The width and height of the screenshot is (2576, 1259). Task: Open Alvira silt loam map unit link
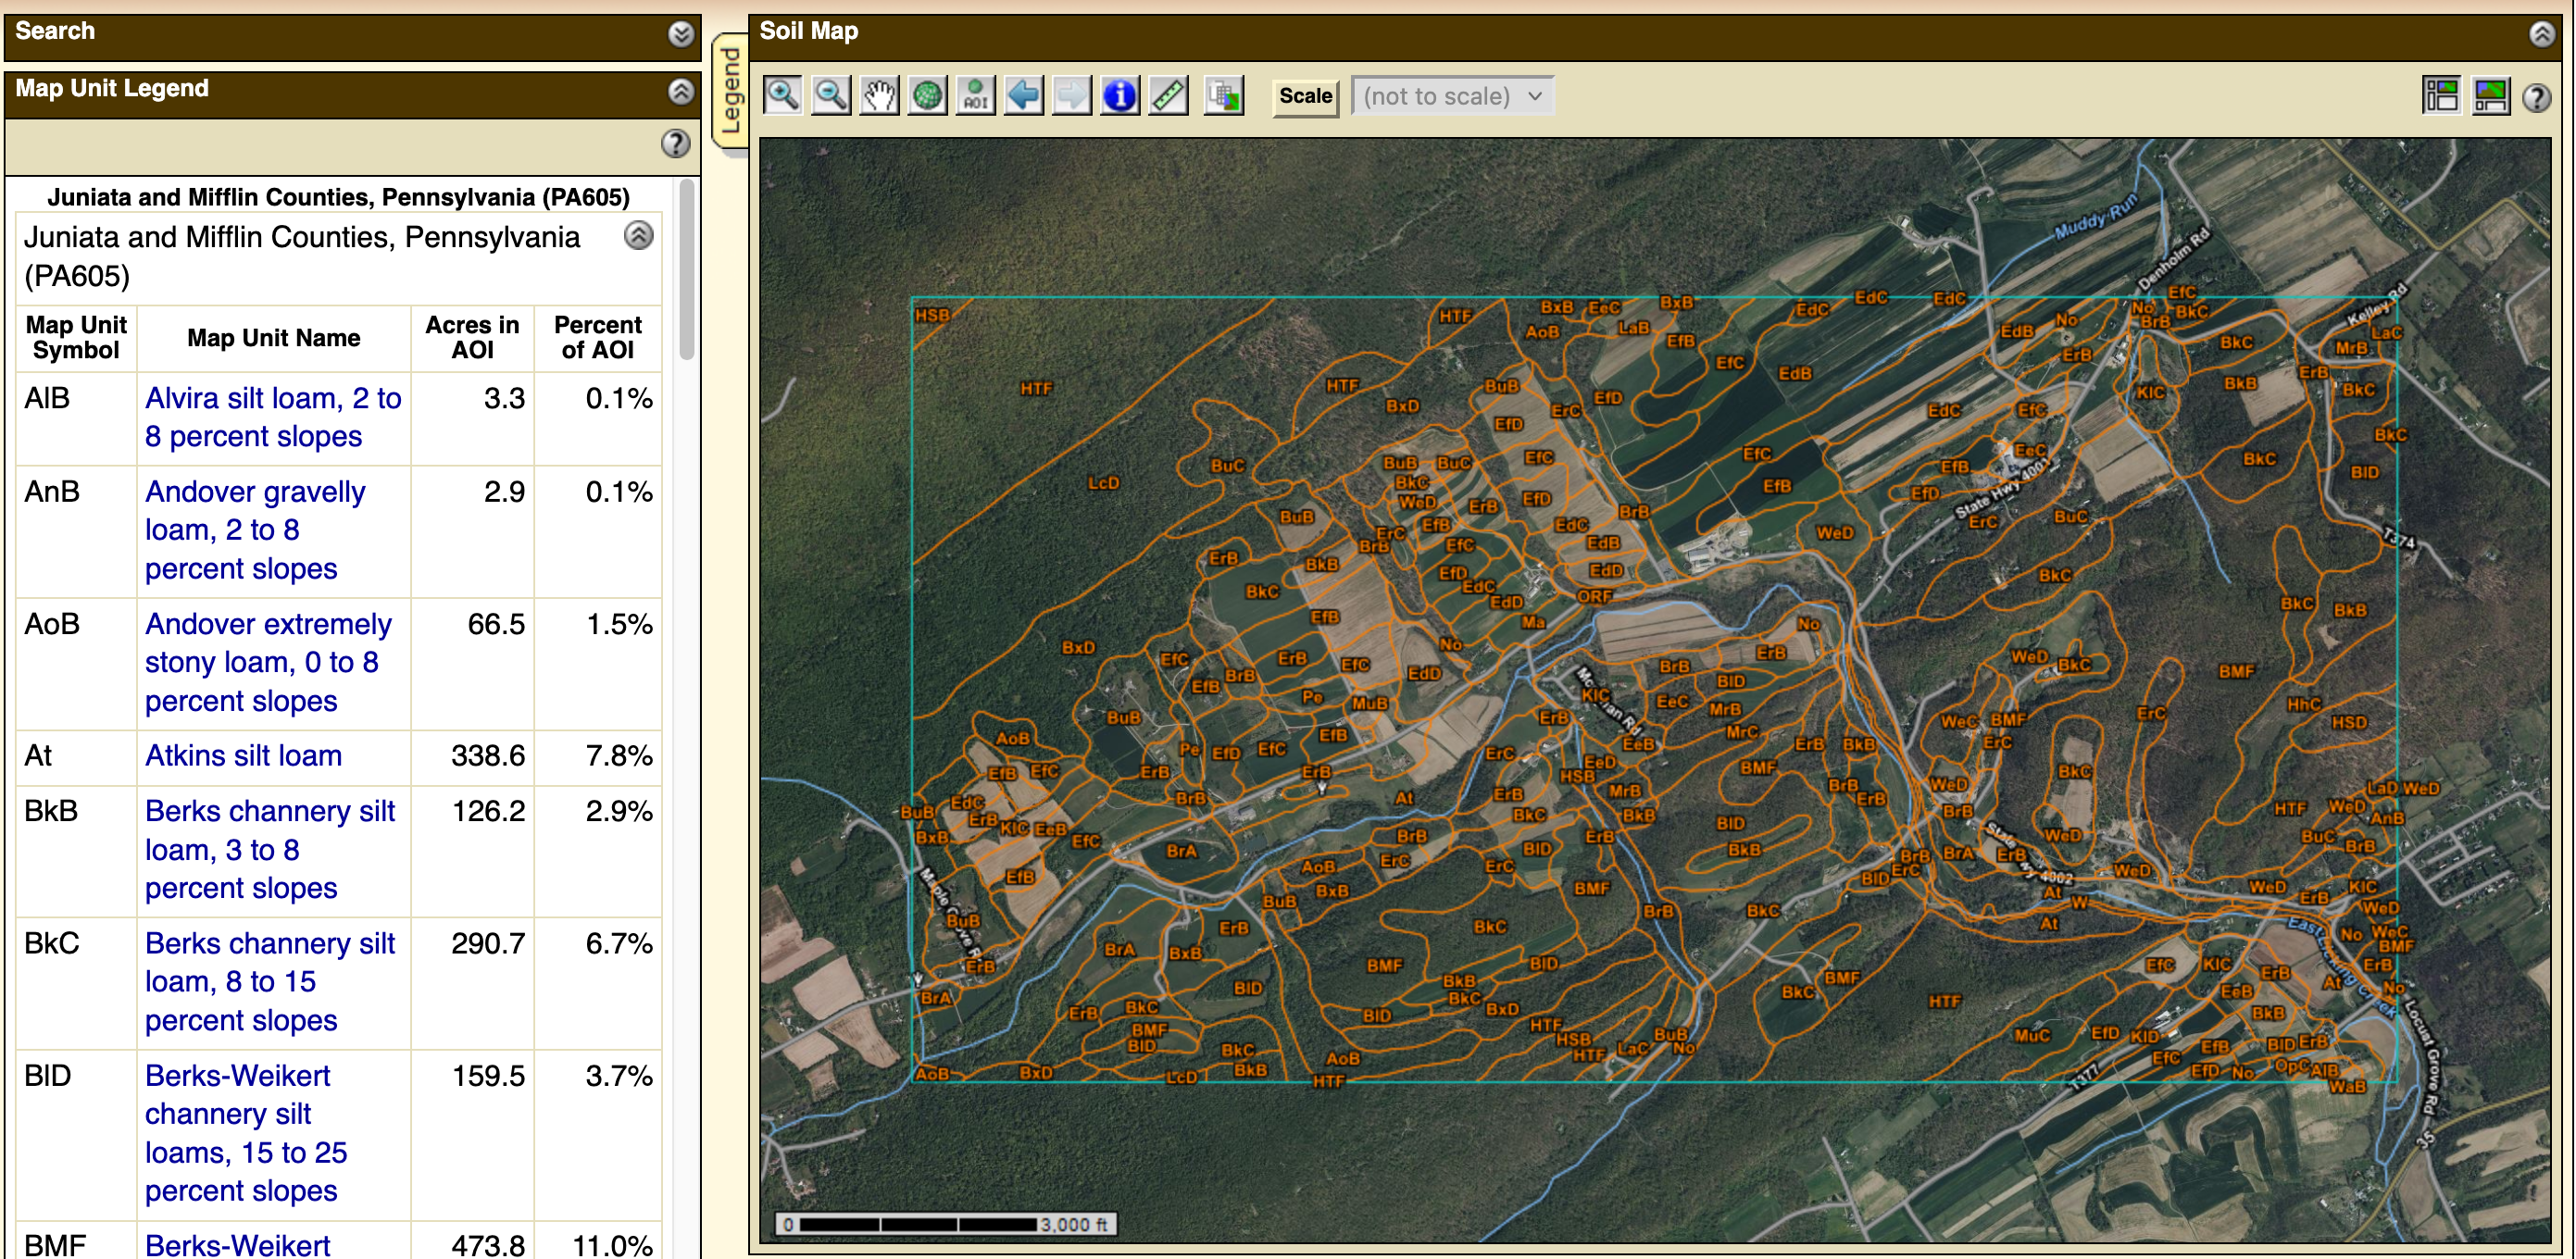click(273, 417)
